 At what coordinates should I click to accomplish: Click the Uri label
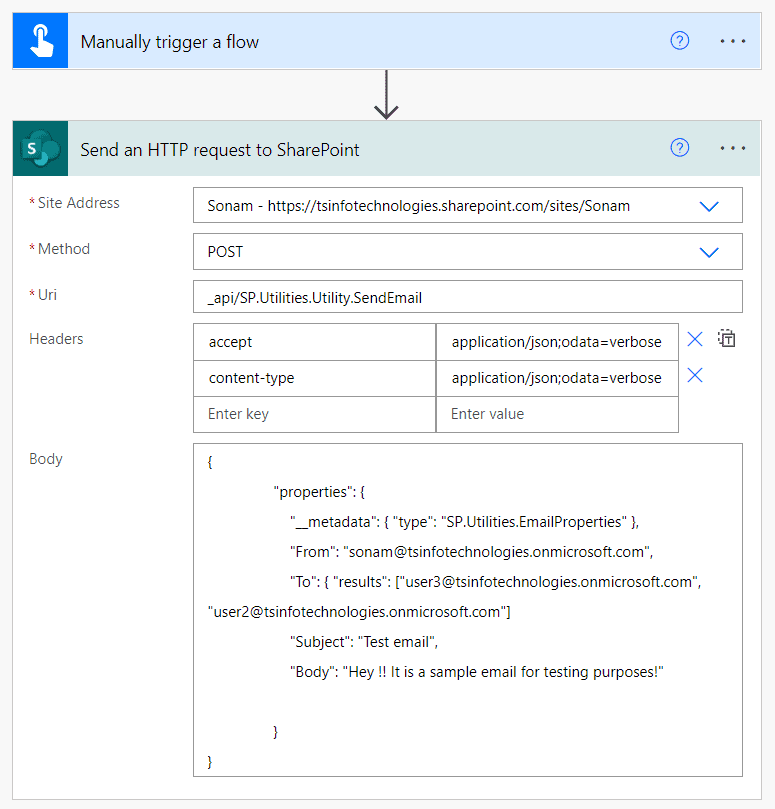click(47, 295)
